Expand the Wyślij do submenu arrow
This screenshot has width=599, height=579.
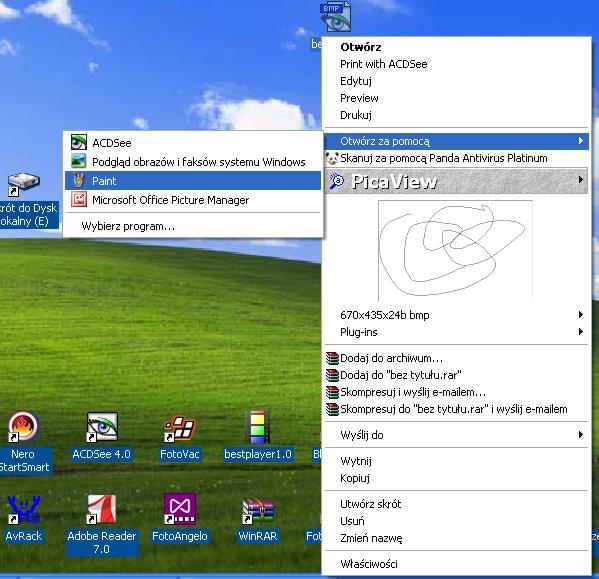coord(581,435)
